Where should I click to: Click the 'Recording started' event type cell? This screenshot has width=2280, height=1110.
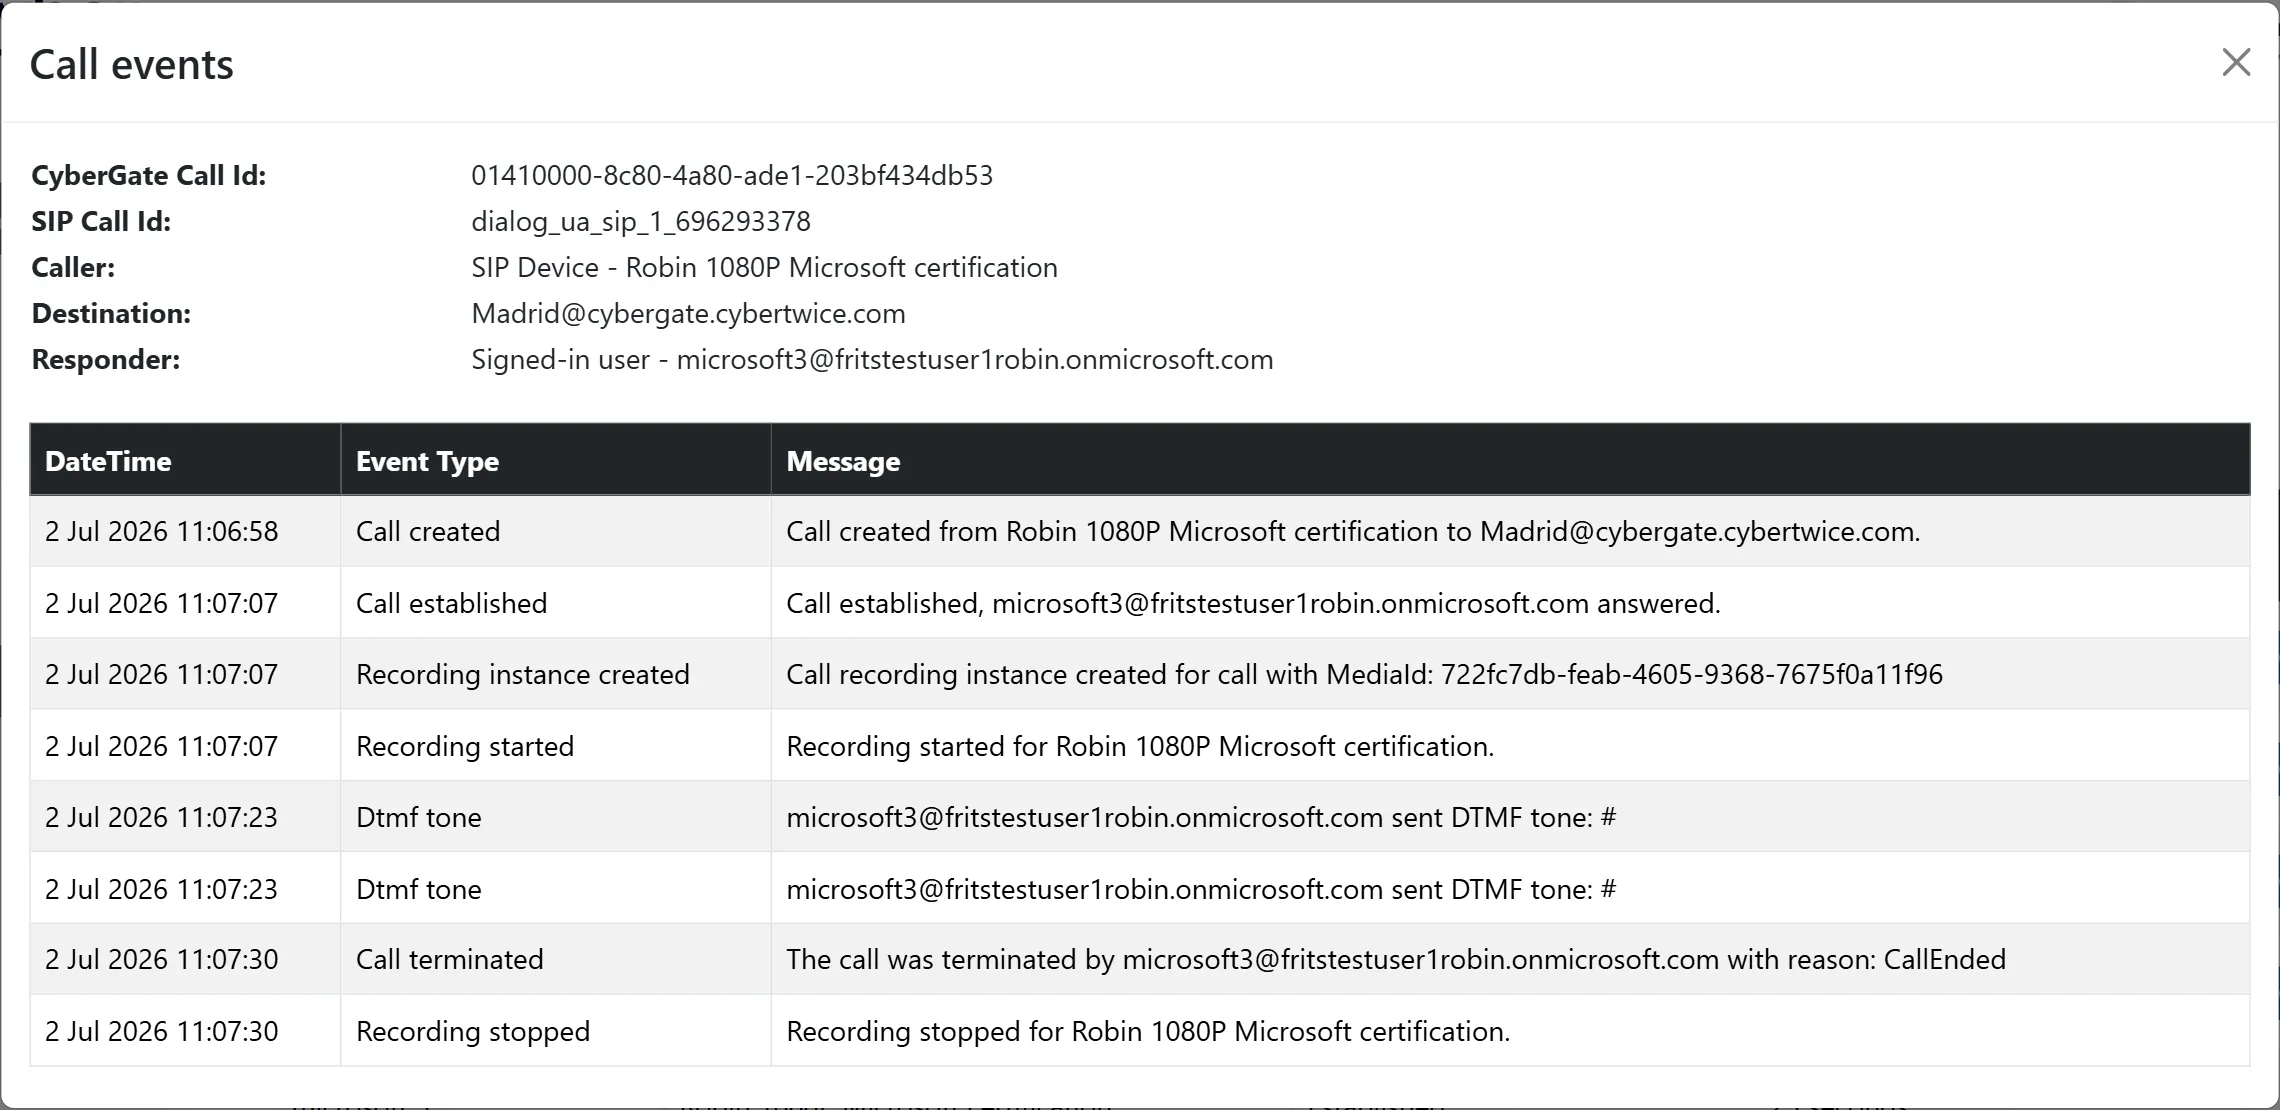556,746
